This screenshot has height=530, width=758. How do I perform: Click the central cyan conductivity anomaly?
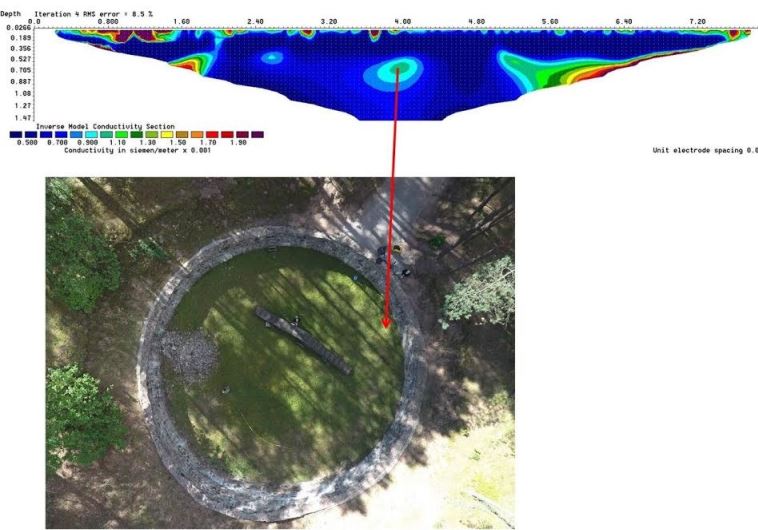point(399,69)
